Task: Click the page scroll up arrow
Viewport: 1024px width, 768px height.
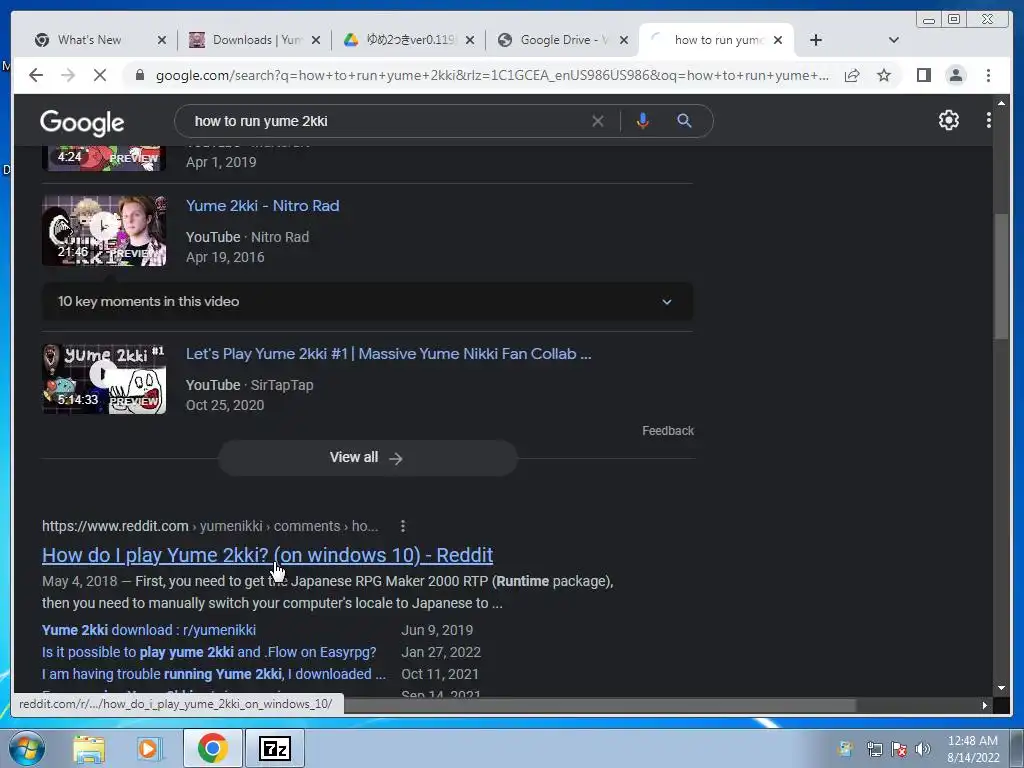Action: (1001, 103)
